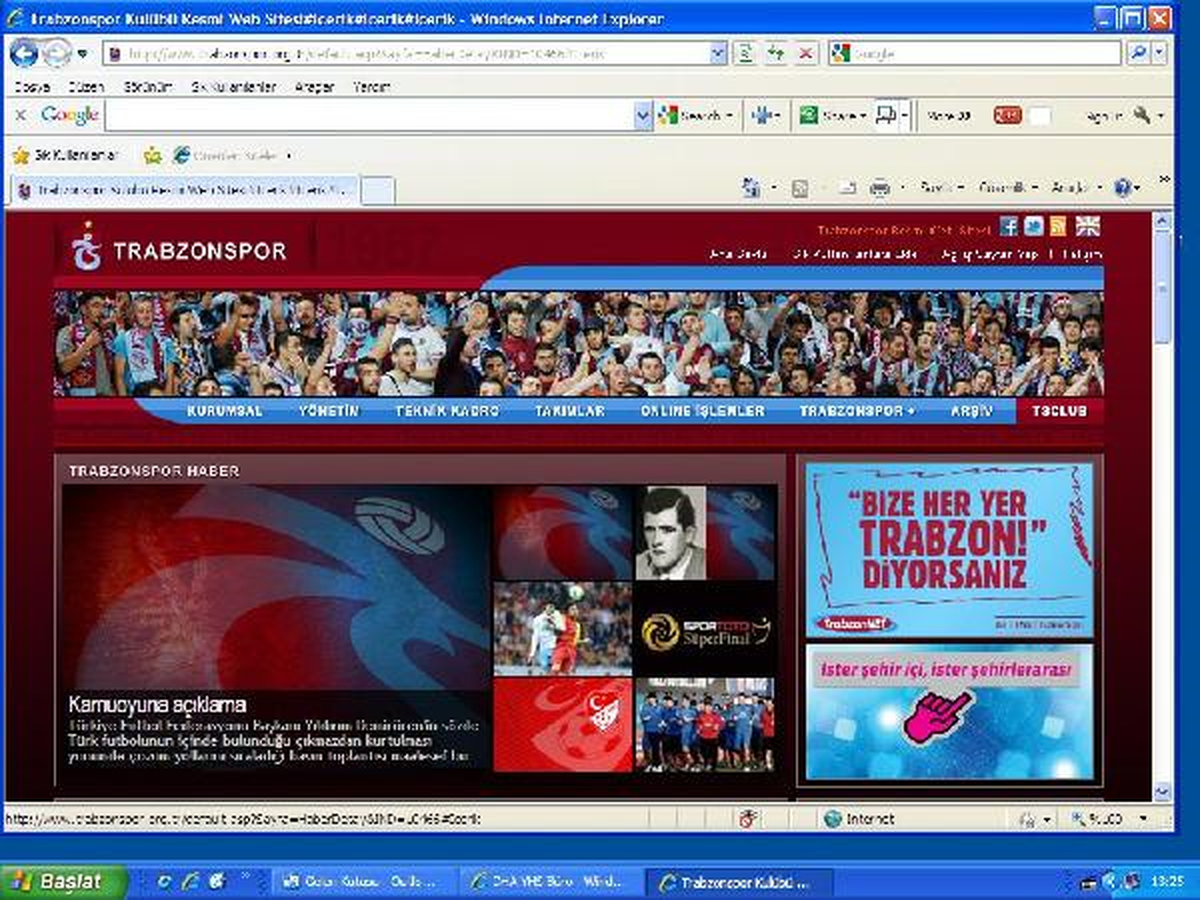Click the Internet zone globe in status bar
This screenshot has width=1200, height=900.
pyautogui.click(x=833, y=819)
